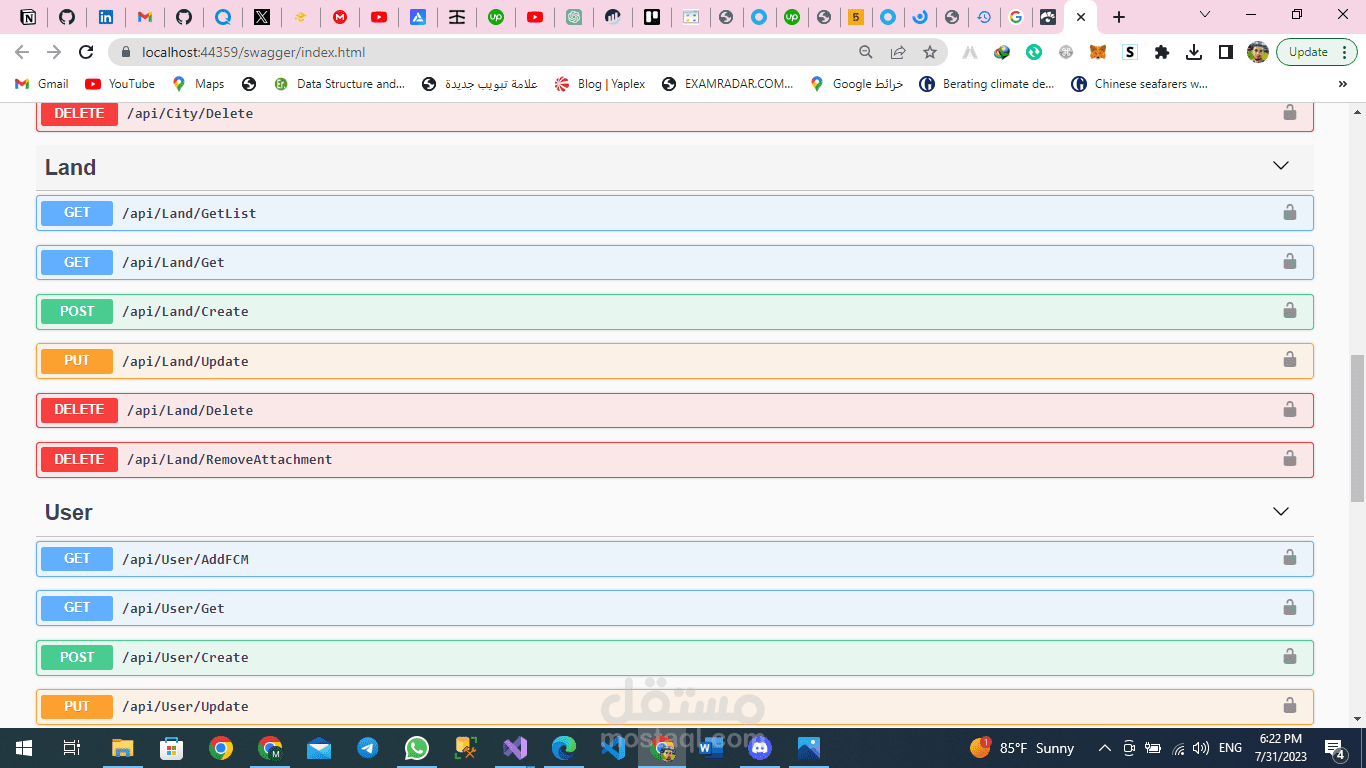Image resolution: width=1366 pixels, height=768 pixels.
Task: Open the Maps bookmark
Action: [x=198, y=84]
